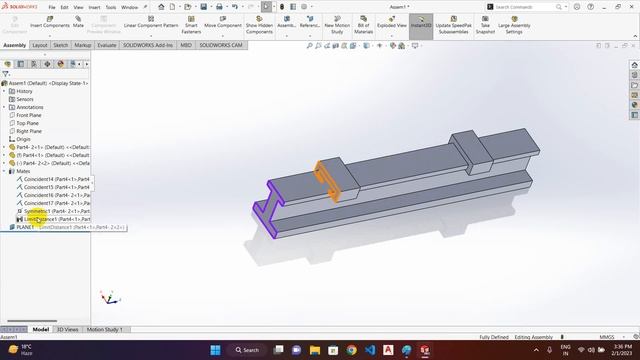The image size is (640, 360).
Task: Open the Window menu
Action: pos(130,7)
